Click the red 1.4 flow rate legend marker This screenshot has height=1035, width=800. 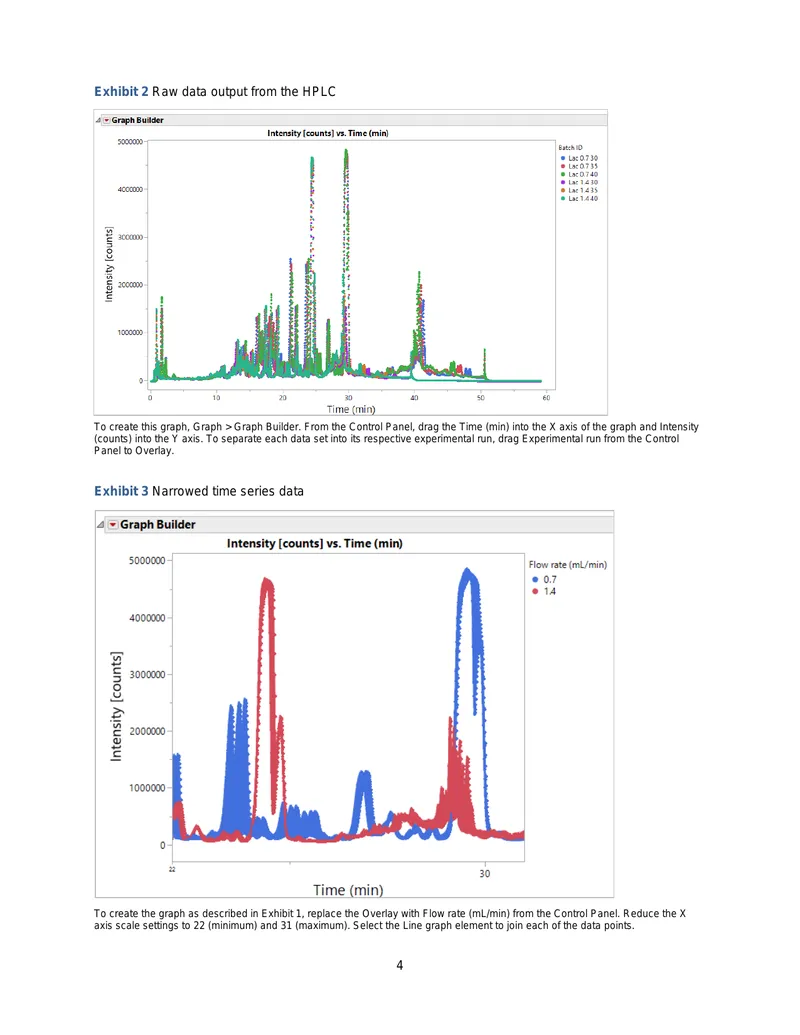click(535, 591)
